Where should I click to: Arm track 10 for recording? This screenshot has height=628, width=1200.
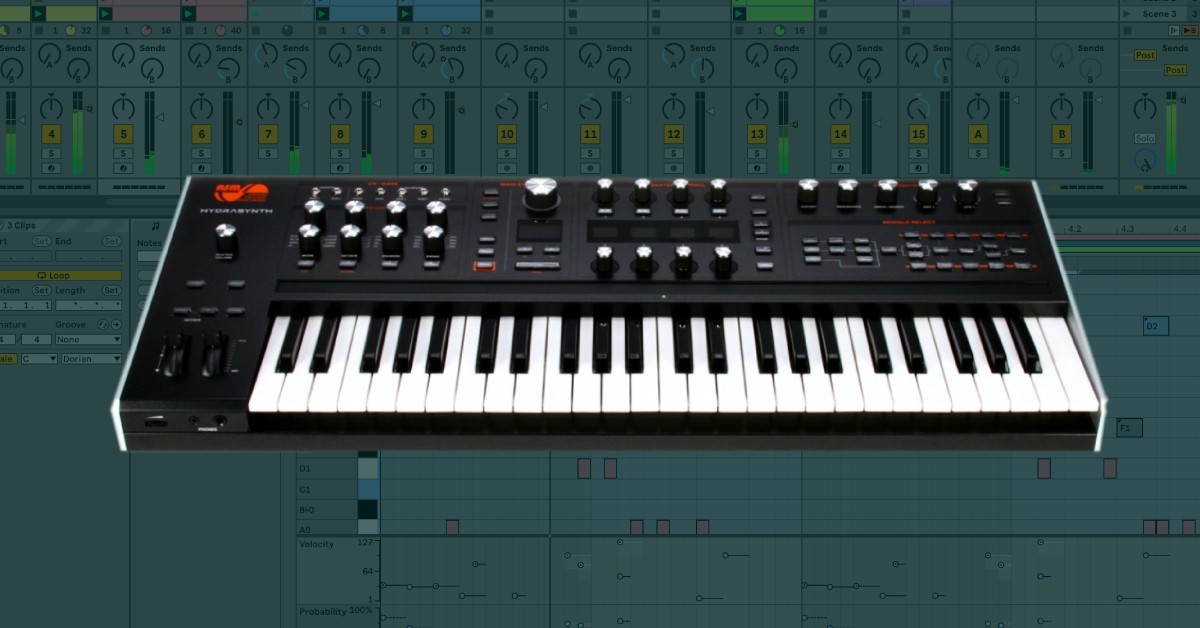pos(507,168)
